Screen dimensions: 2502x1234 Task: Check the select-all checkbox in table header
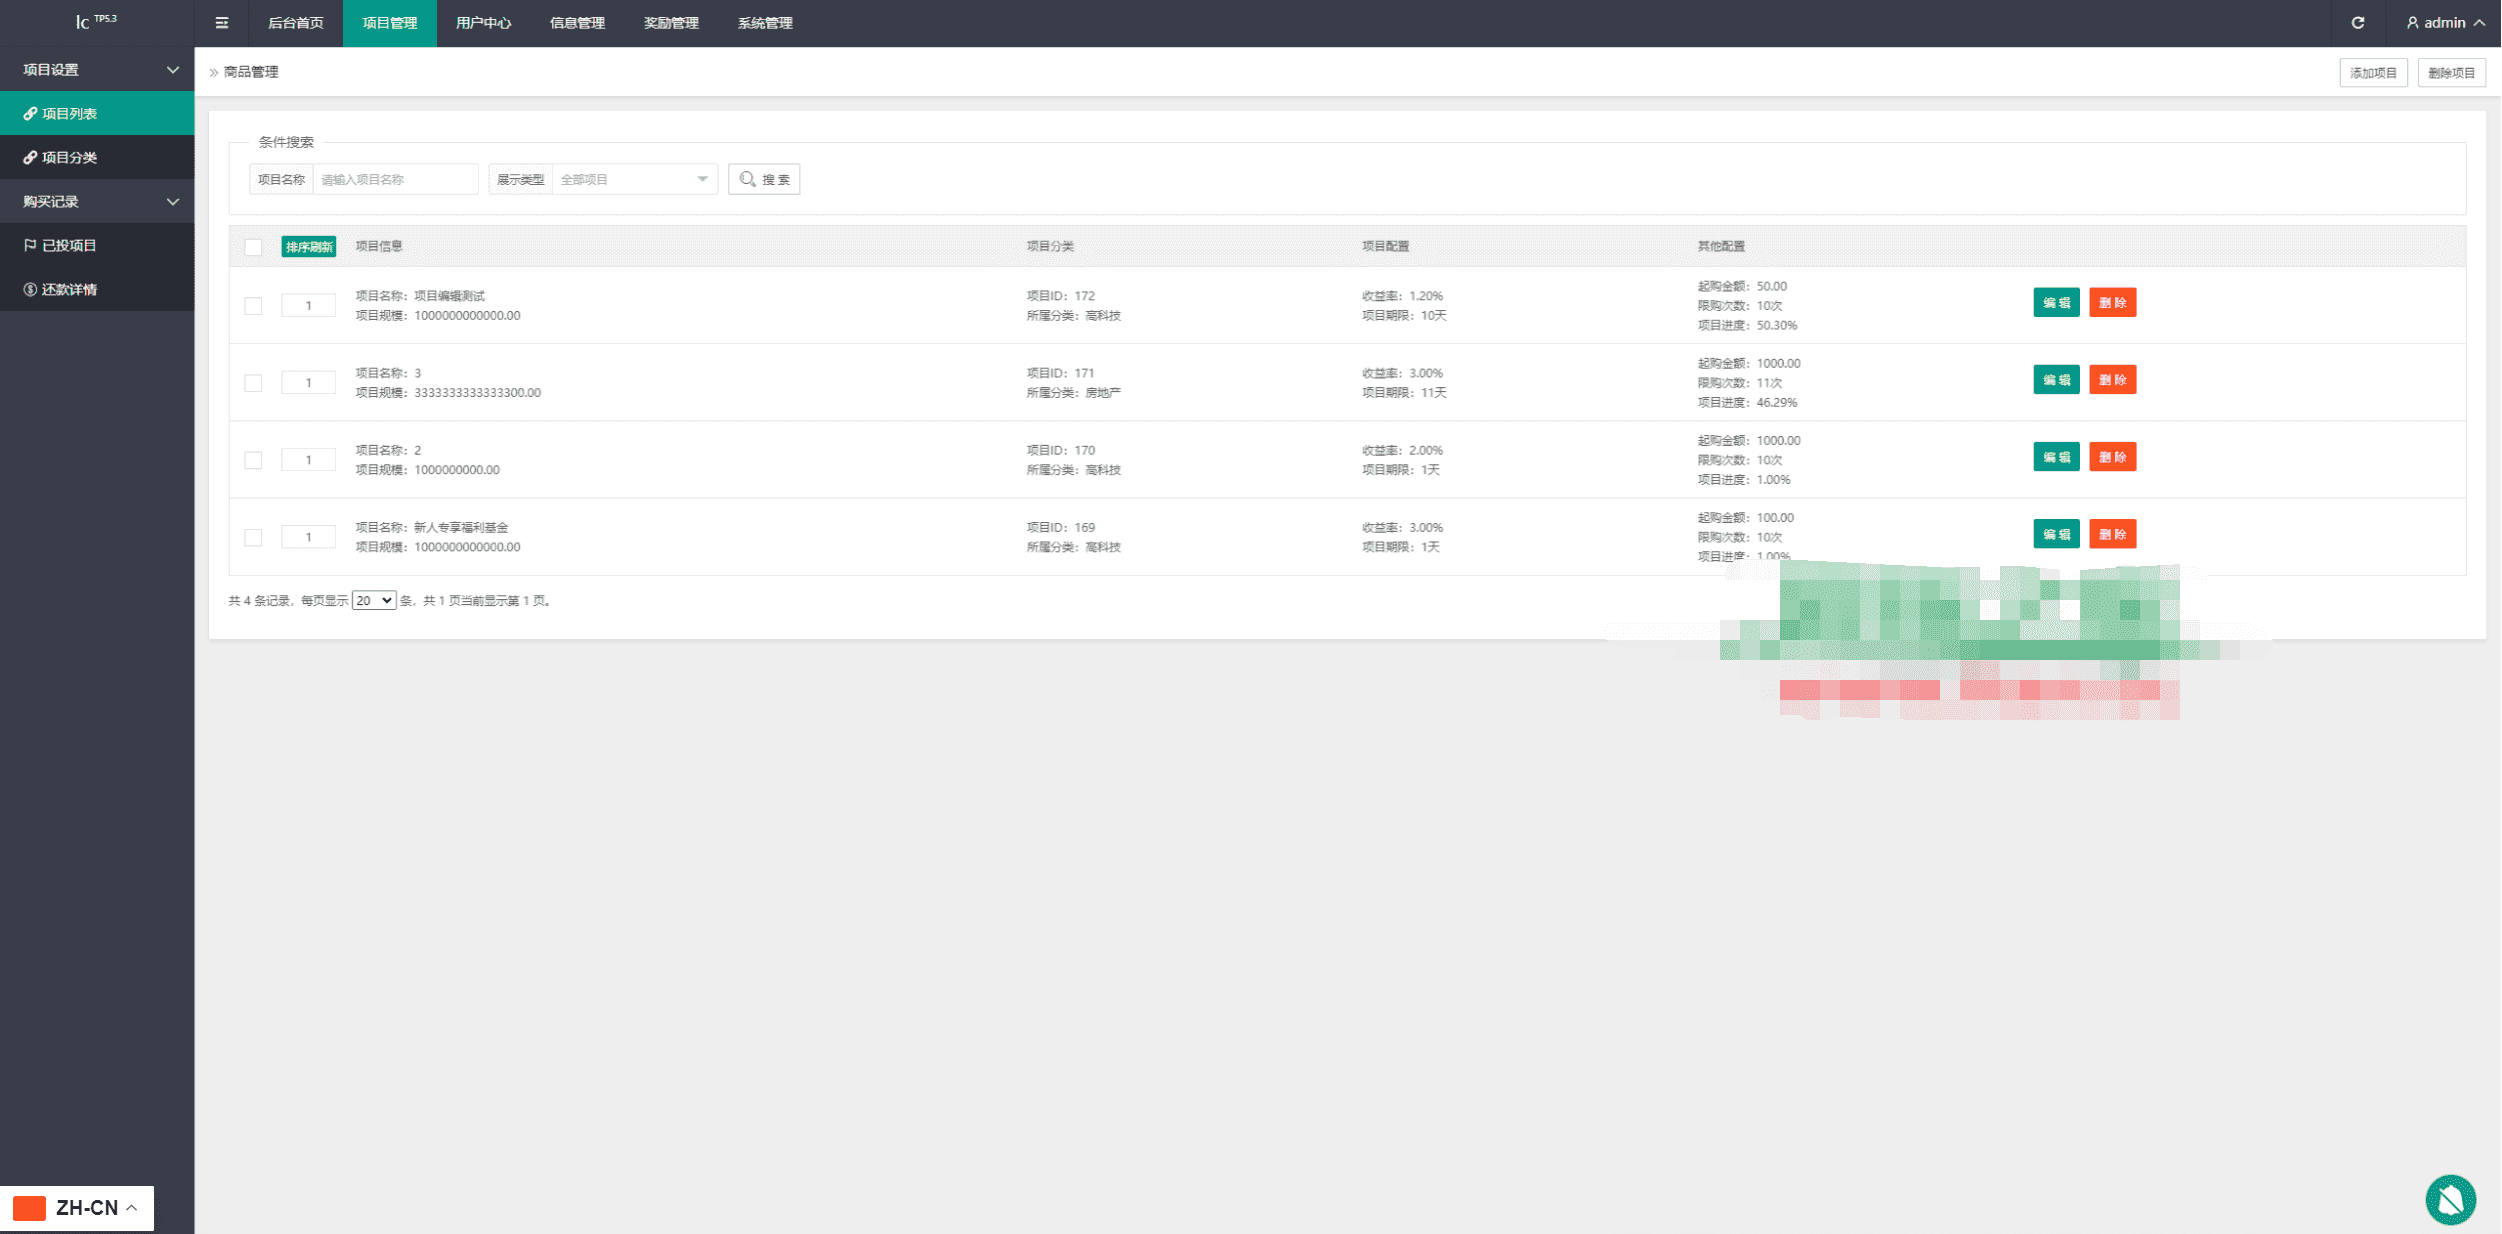[254, 248]
